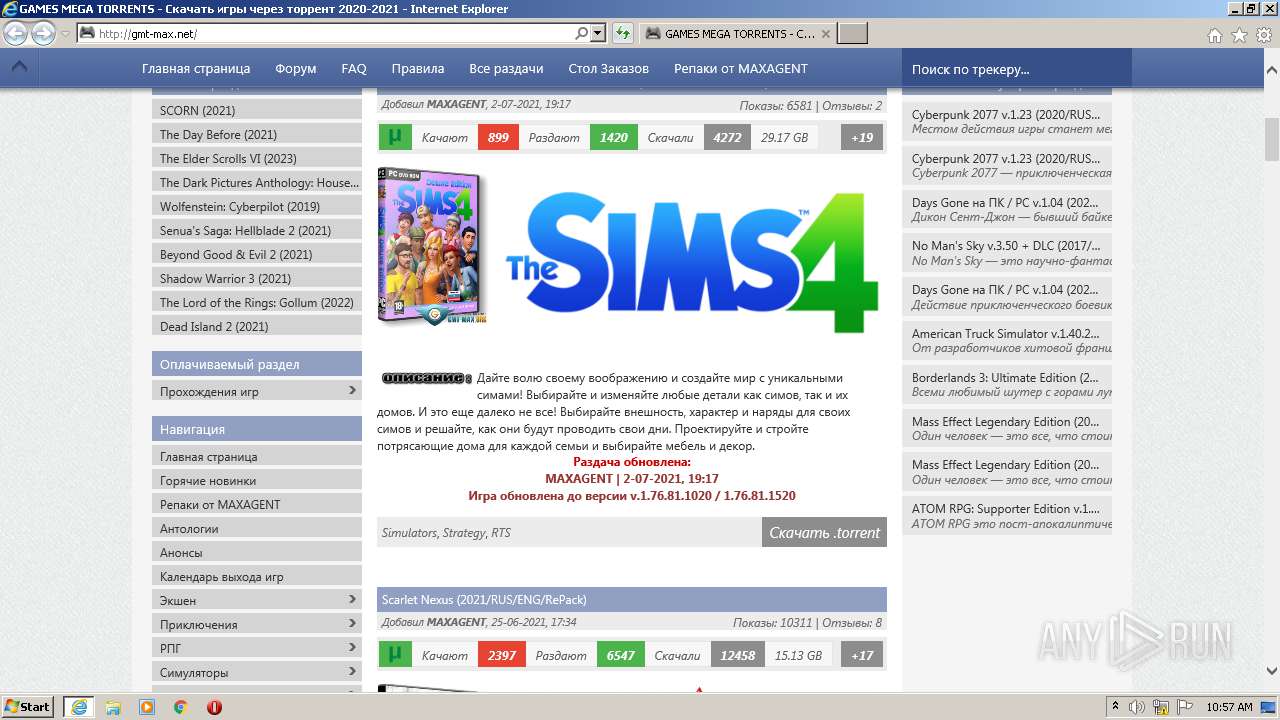This screenshot has width=1280, height=720.
Task: Click the +19 rating button
Action: (862, 137)
